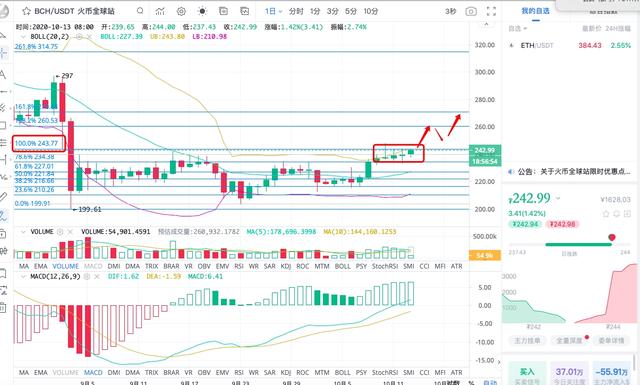Click the red marker on the daily range slider
The width and height of the screenshot is (640, 385).
pos(612,237)
